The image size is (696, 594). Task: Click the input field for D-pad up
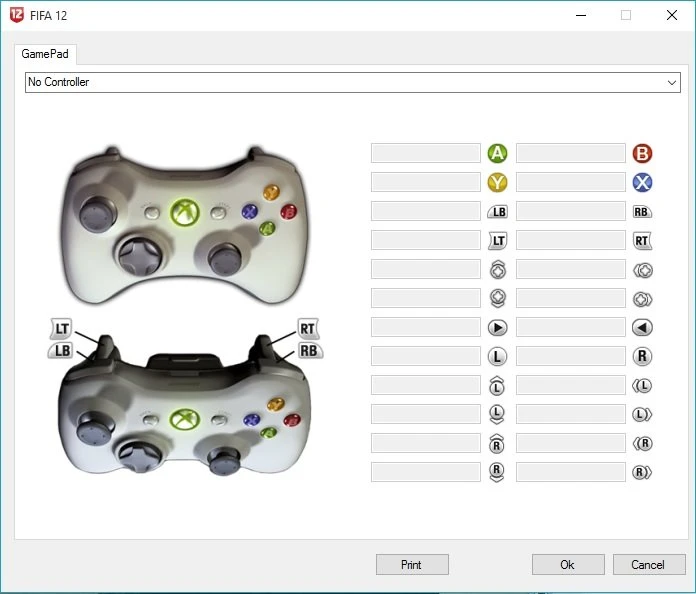(x=426, y=269)
